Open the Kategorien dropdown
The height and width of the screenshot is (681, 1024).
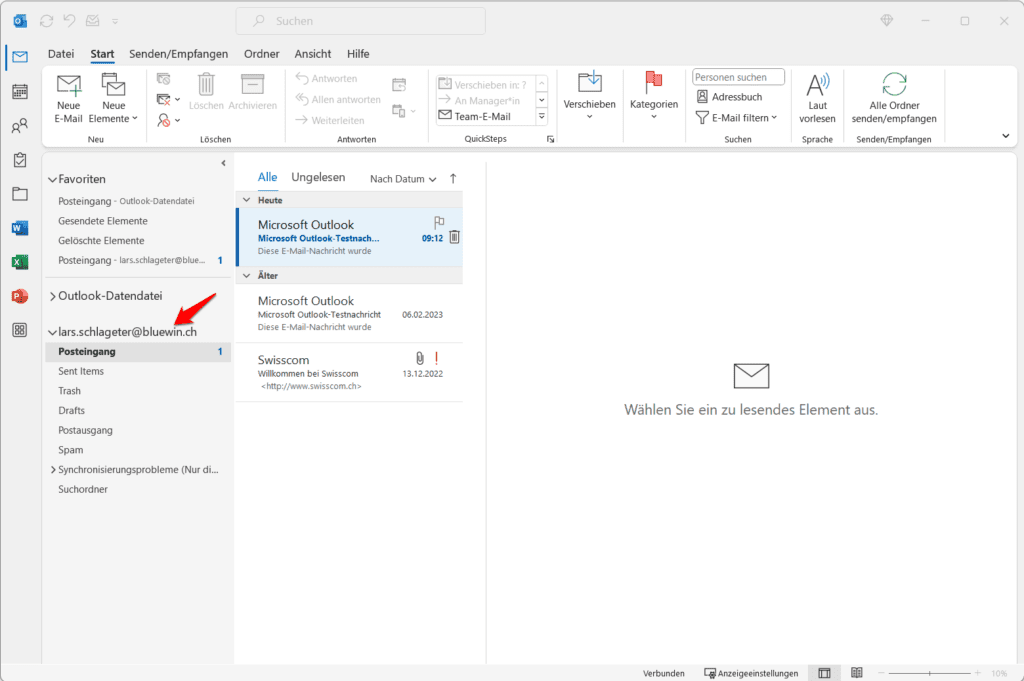[x=654, y=95]
